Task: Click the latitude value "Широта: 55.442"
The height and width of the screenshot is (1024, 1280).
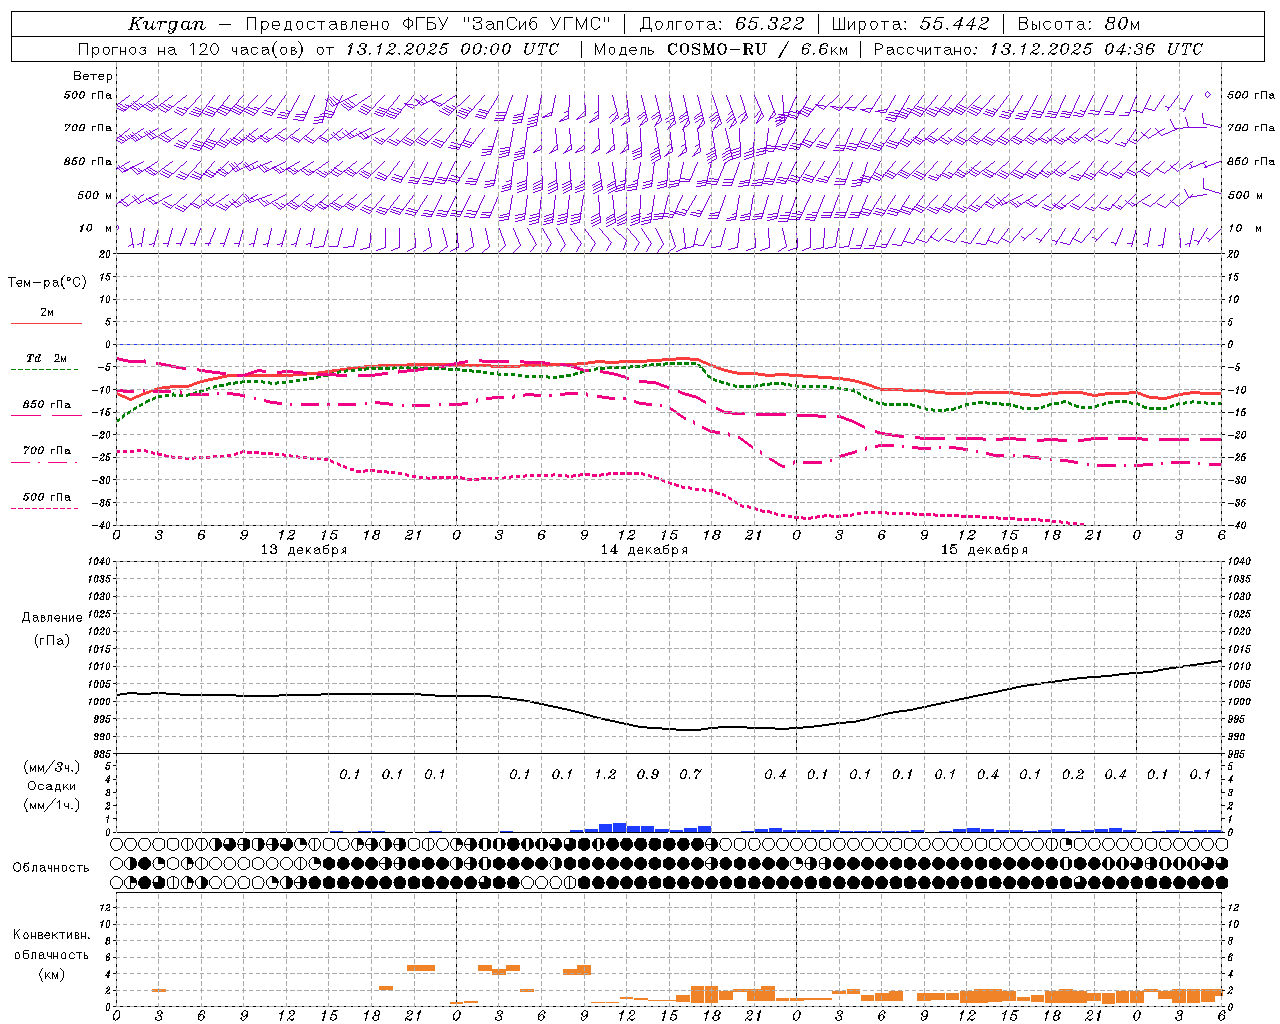Action: [910, 24]
